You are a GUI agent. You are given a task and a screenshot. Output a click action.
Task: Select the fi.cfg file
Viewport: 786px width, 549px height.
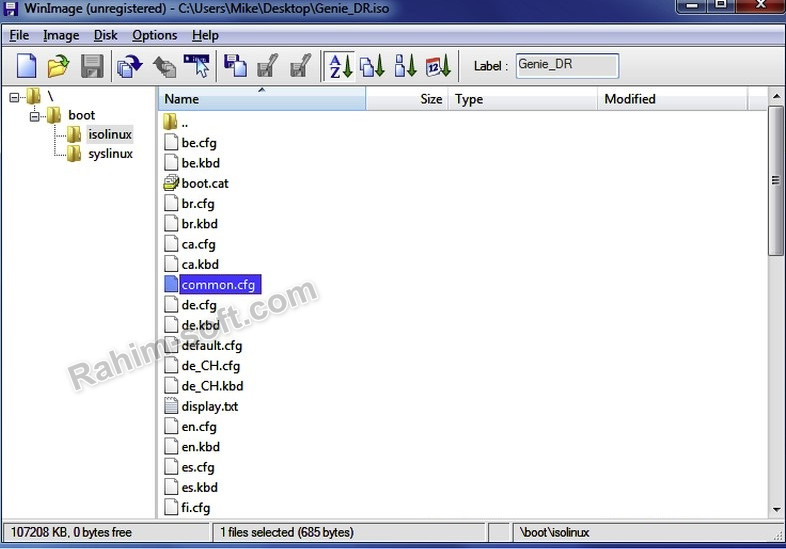[x=195, y=507]
